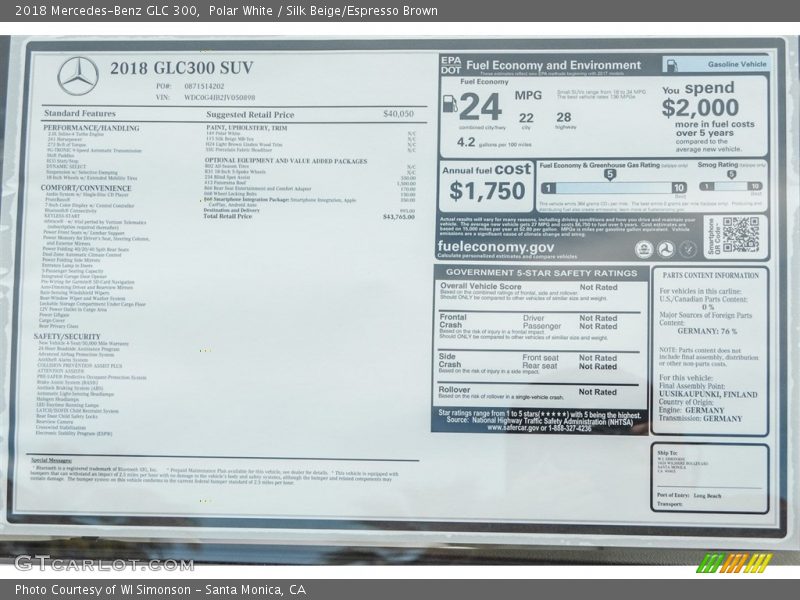Image resolution: width=800 pixels, height=600 pixels.
Task: Click the PERFORMANCE/HANDLING section heading
Action: pyautogui.click(x=91, y=128)
